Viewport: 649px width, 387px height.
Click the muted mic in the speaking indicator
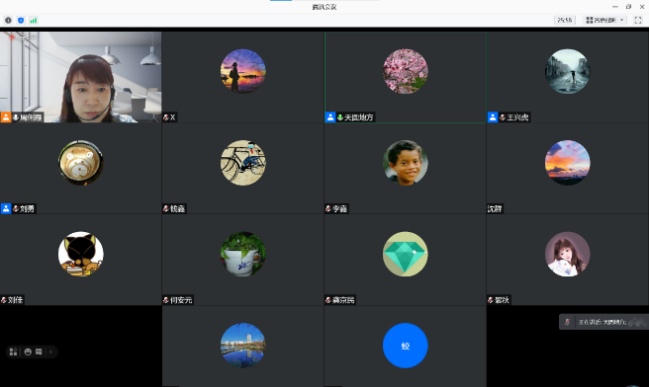567,322
